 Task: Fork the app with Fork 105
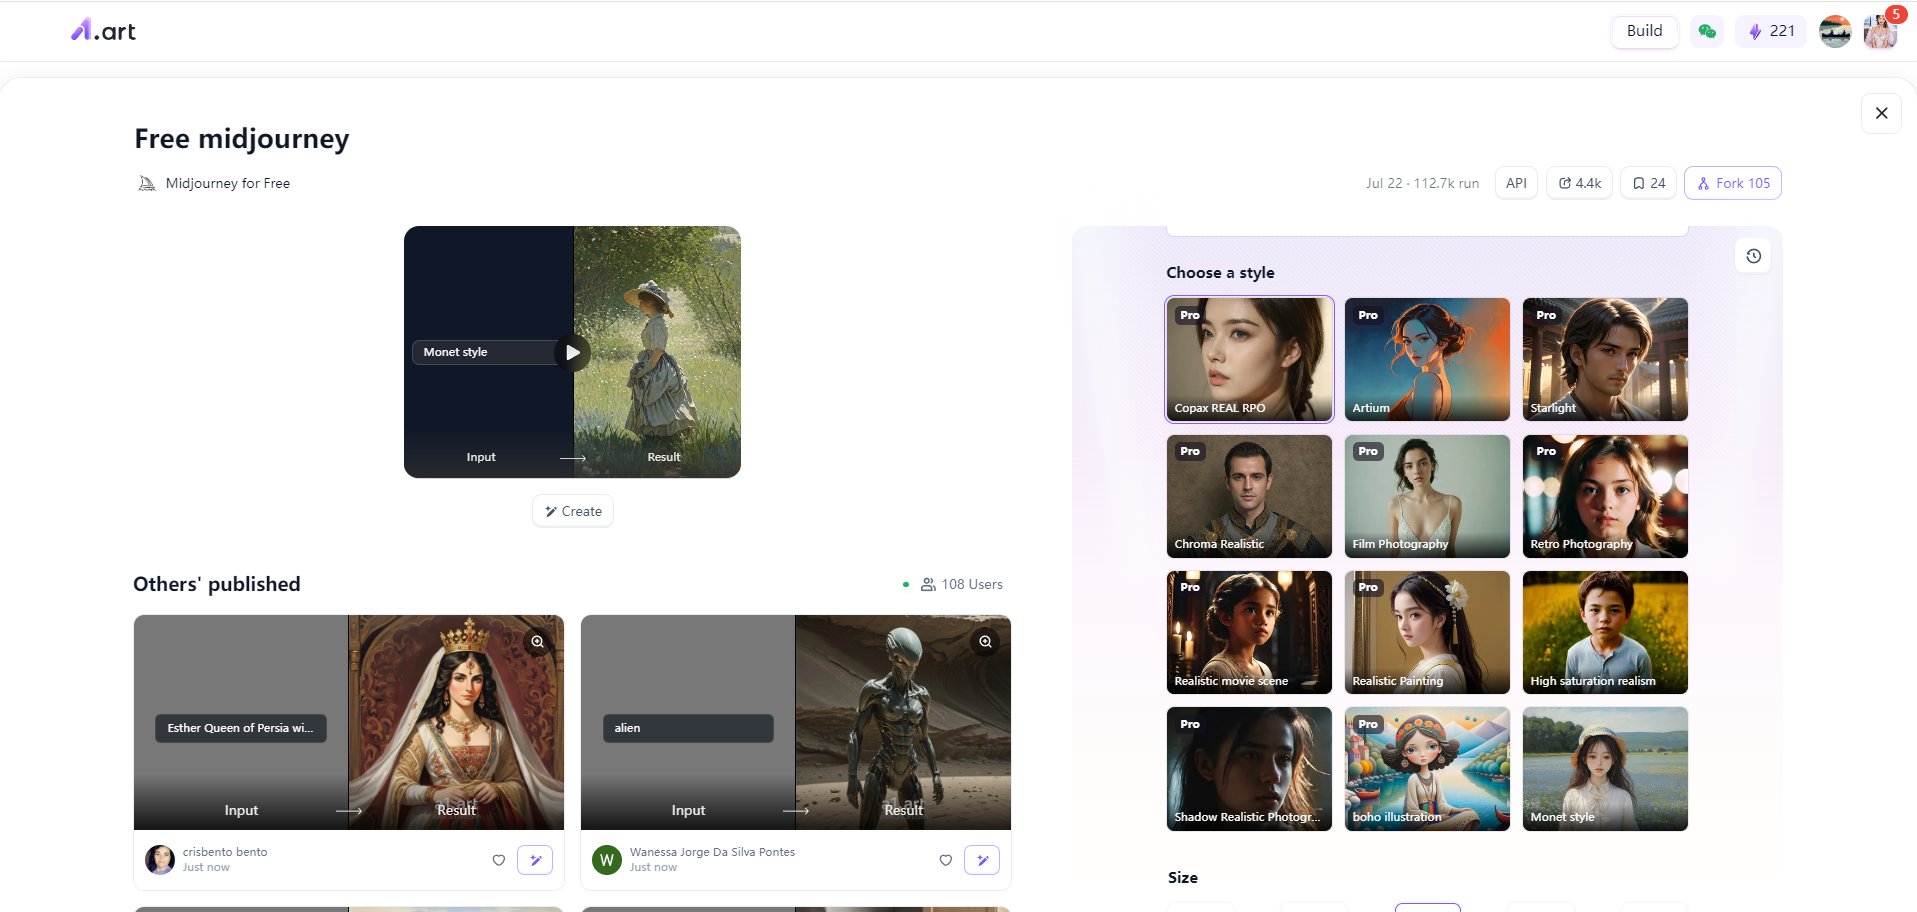1733,183
